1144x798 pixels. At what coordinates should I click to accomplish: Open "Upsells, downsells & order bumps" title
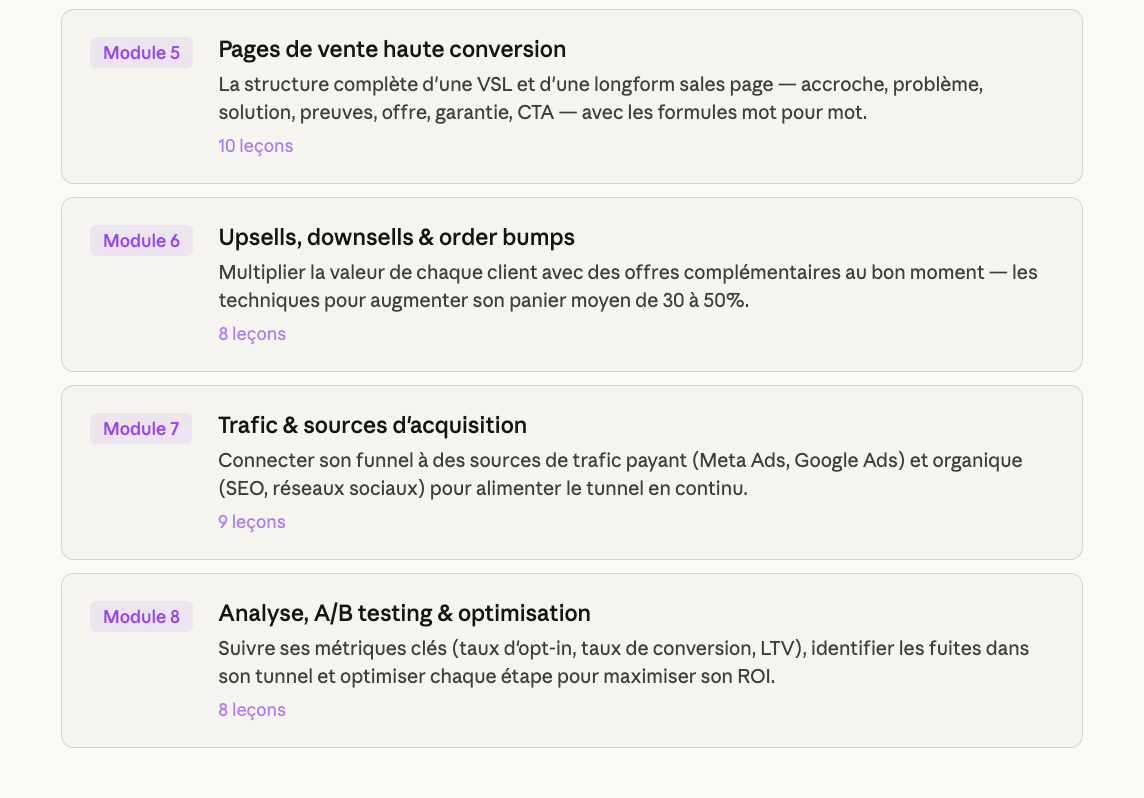(396, 237)
